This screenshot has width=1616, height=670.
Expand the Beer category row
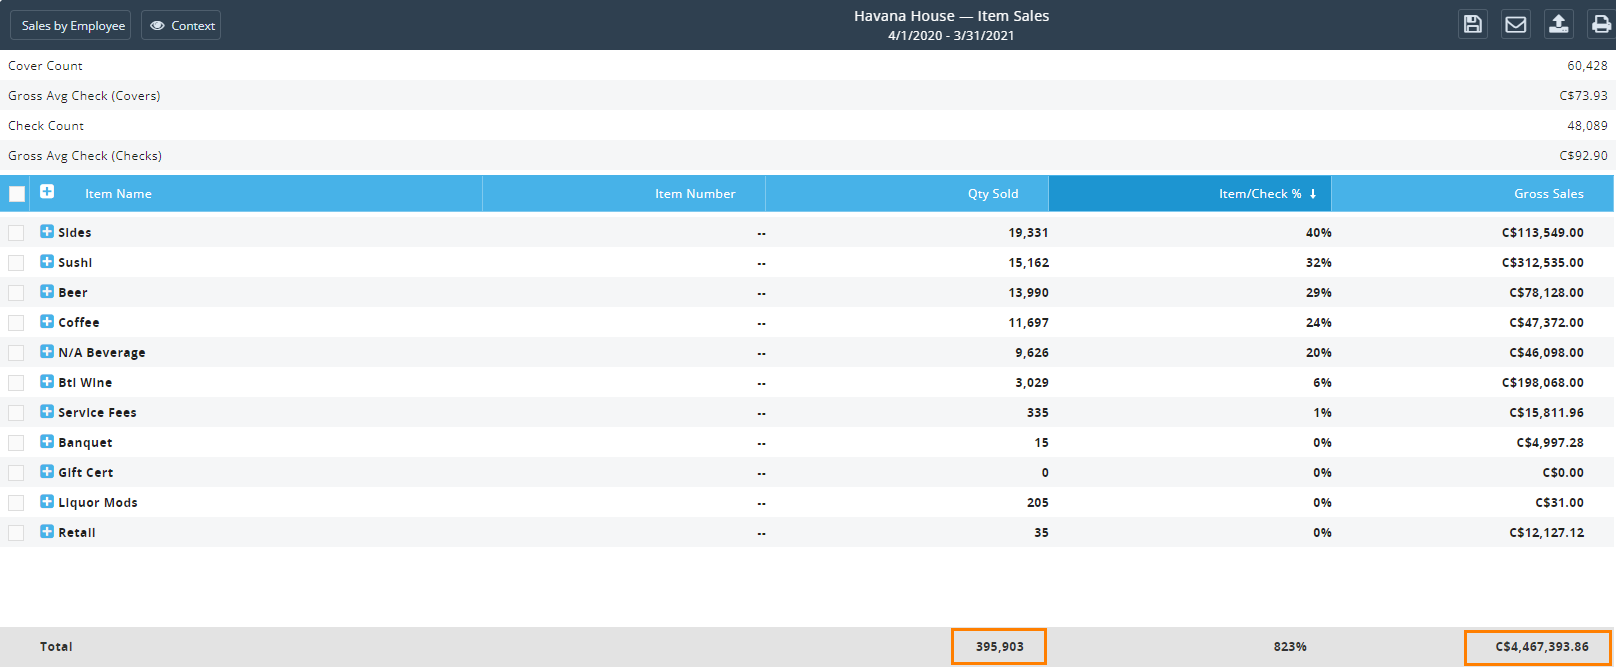point(47,291)
